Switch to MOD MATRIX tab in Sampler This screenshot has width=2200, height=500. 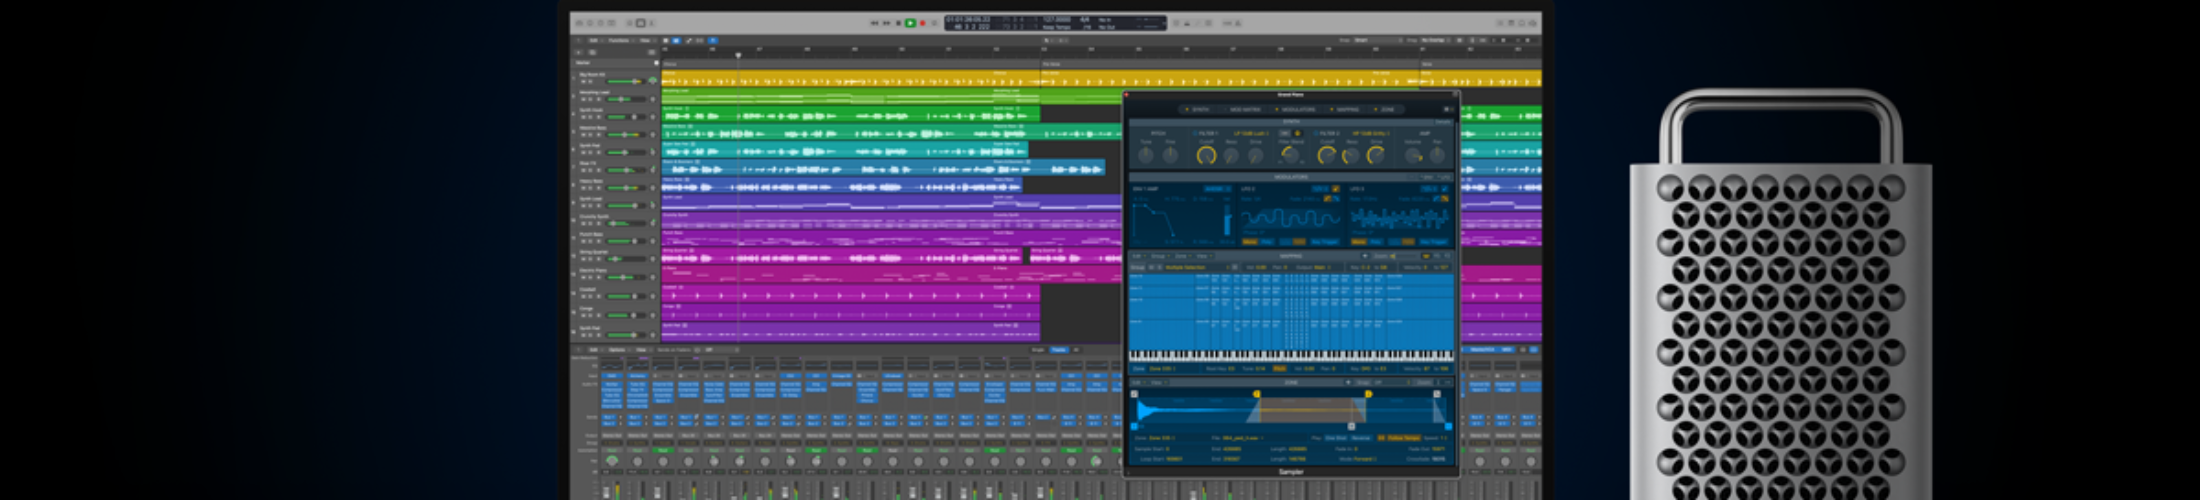click(x=1243, y=109)
